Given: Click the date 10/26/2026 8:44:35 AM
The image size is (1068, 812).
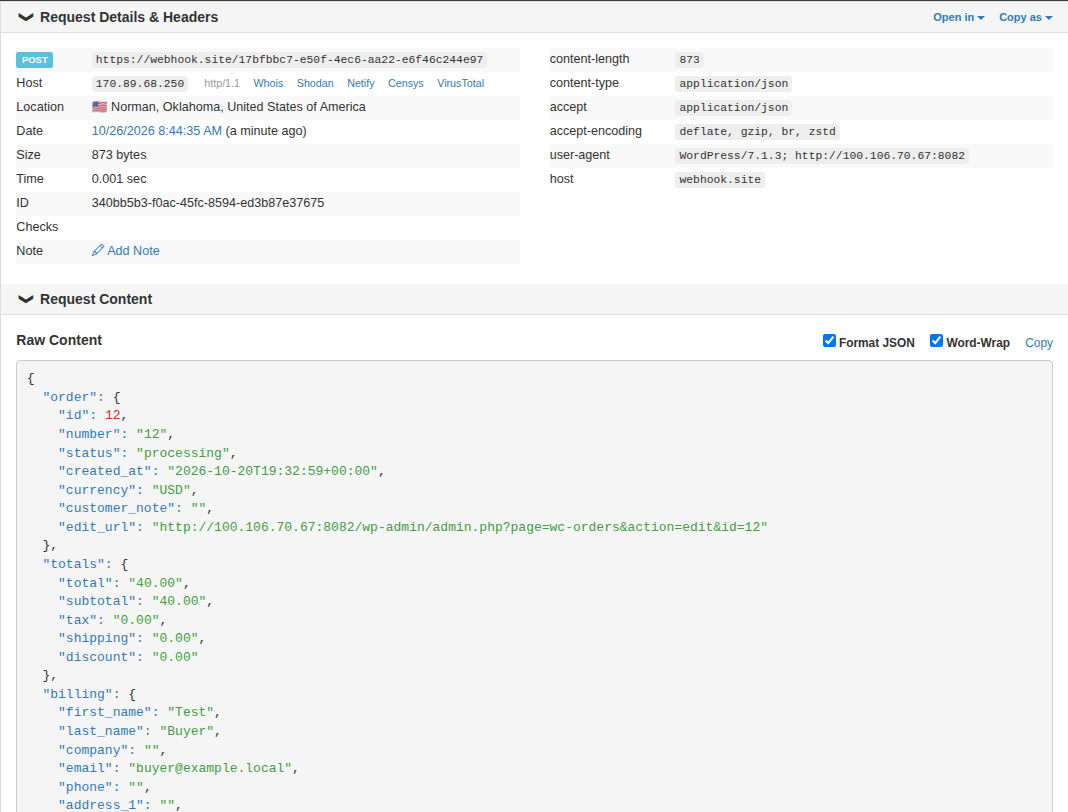Looking at the screenshot, I should [x=157, y=131].
